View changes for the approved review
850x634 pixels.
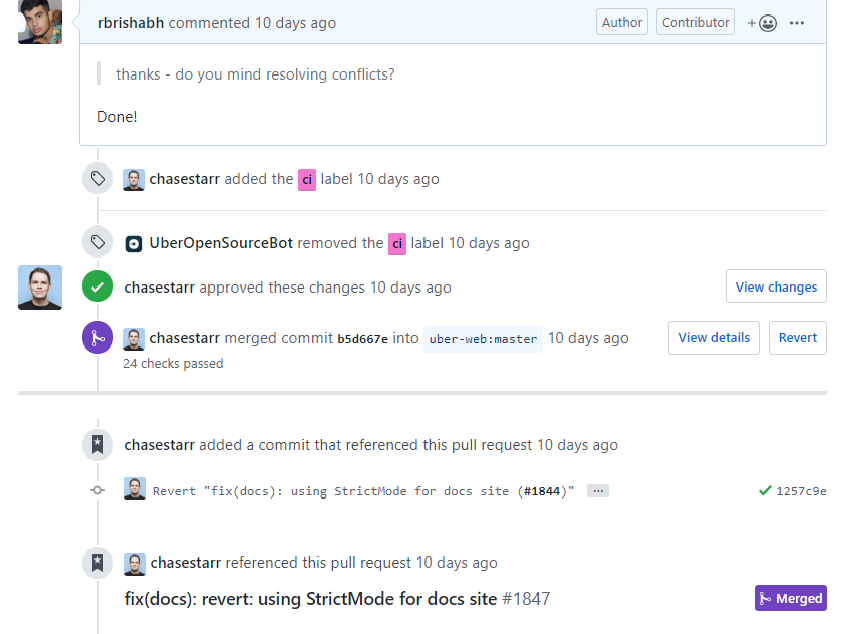click(x=776, y=287)
